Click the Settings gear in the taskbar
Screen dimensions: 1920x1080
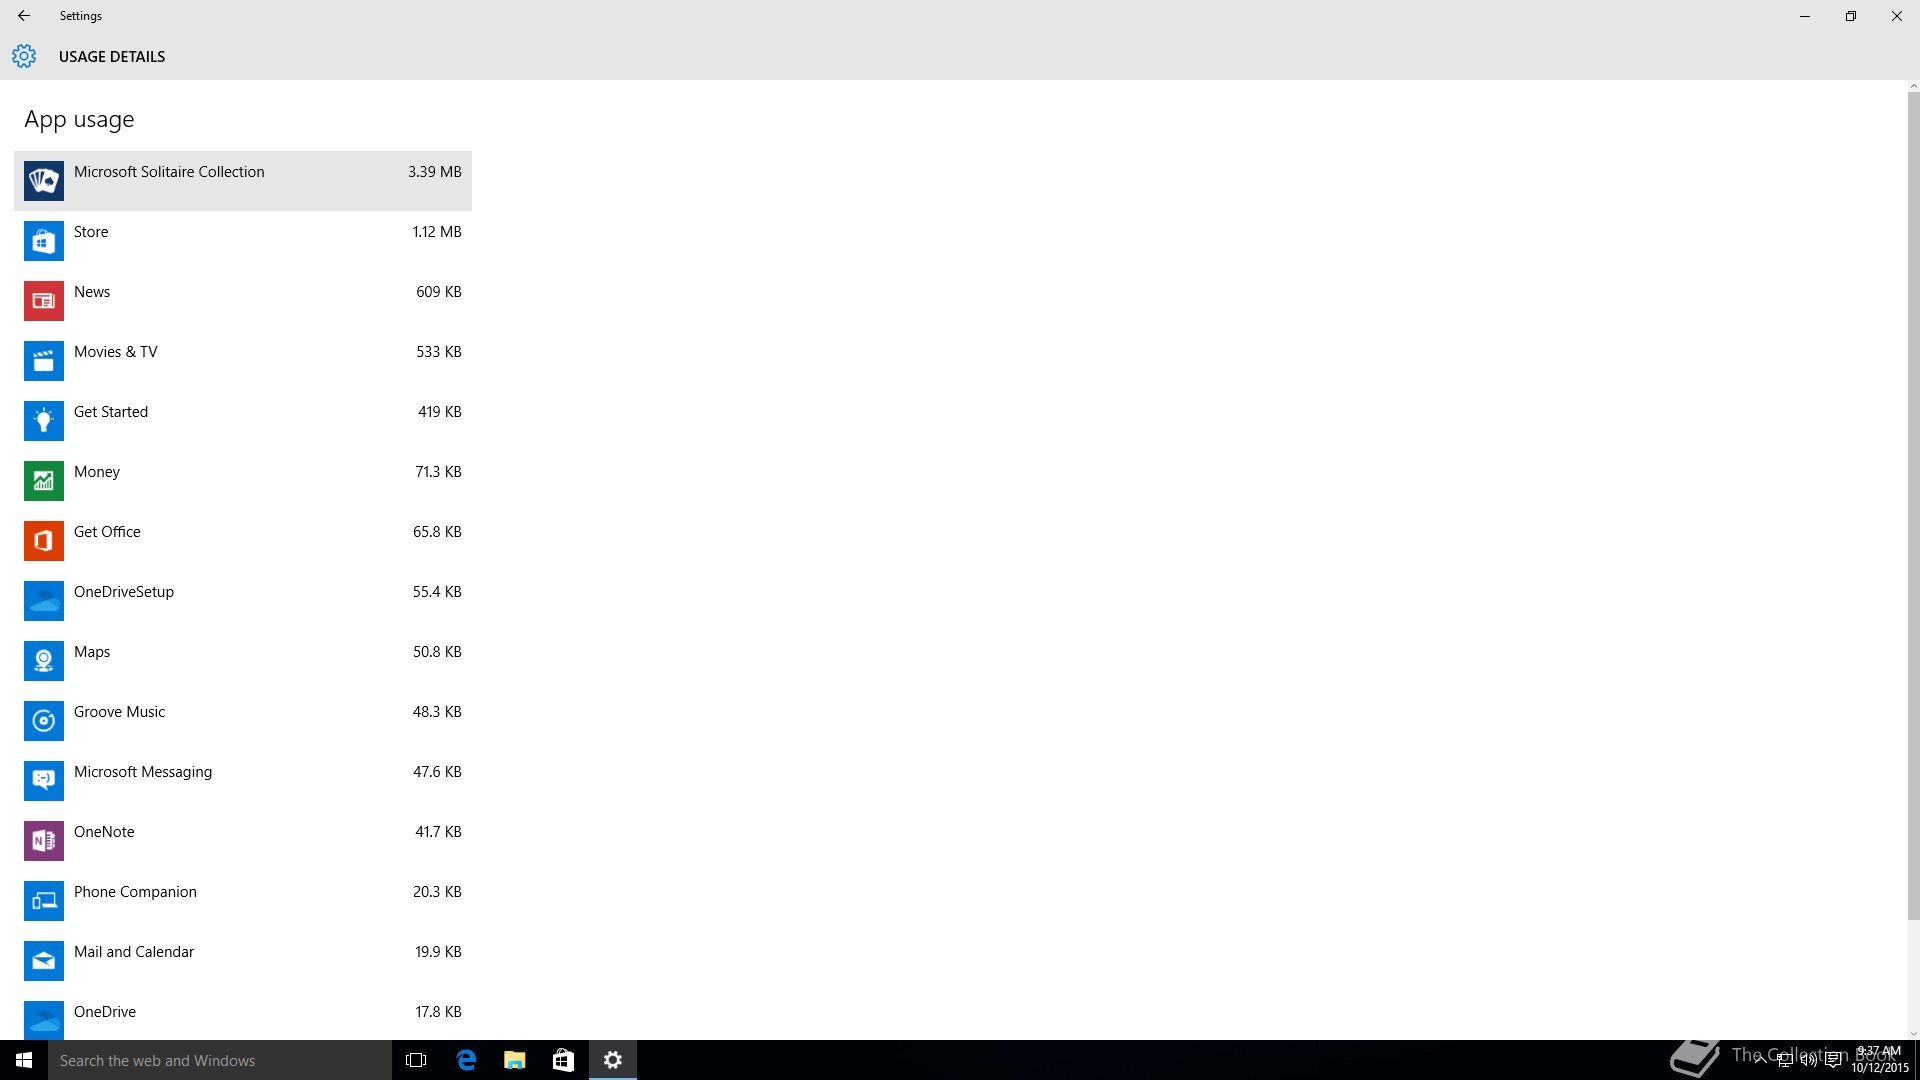pos(613,1060)
